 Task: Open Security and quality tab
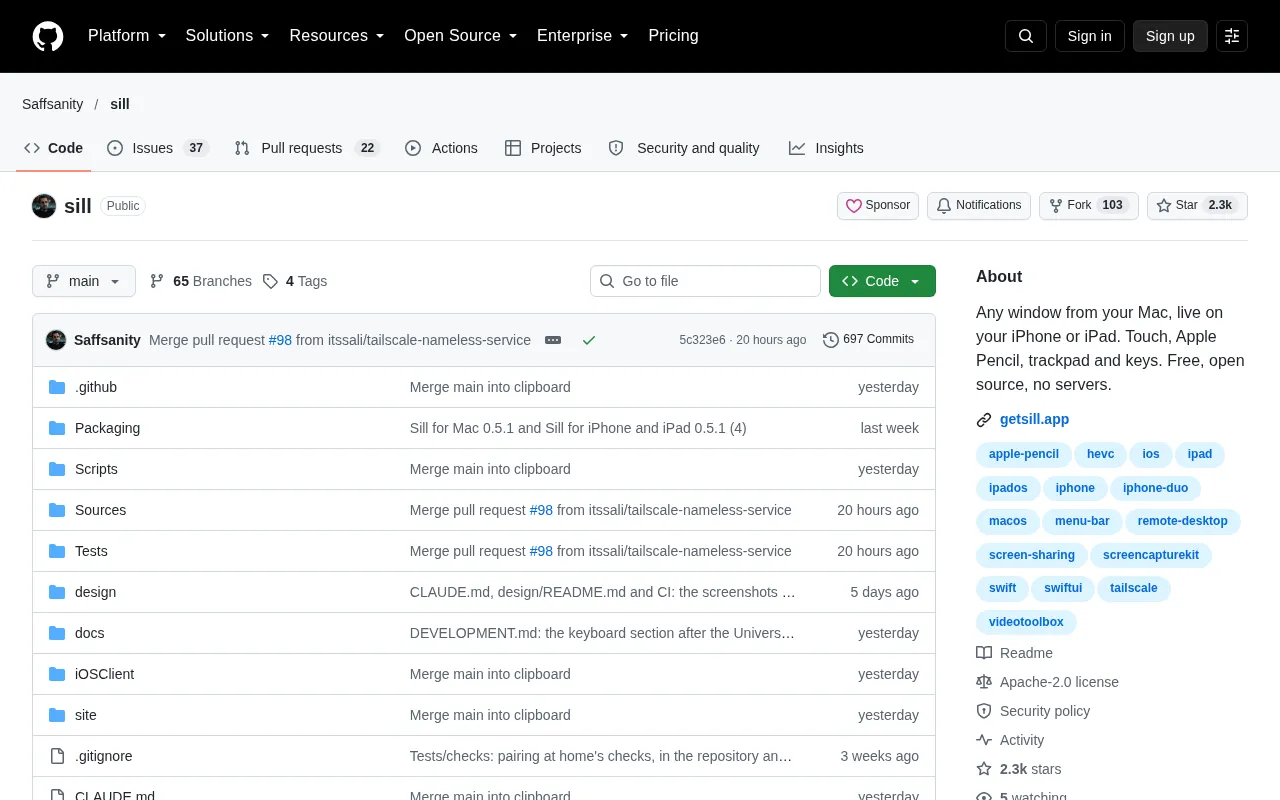684,148
